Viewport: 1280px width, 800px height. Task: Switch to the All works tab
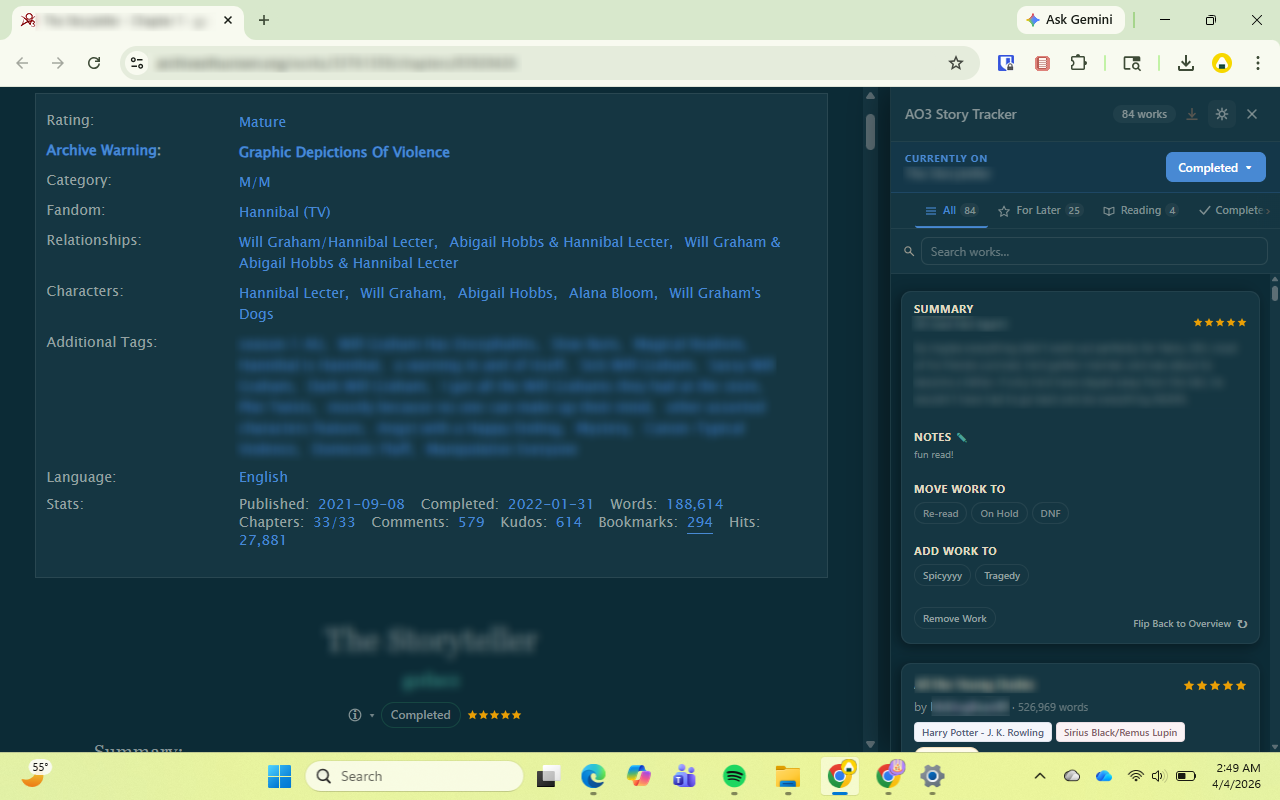click(x=951, y=211)
